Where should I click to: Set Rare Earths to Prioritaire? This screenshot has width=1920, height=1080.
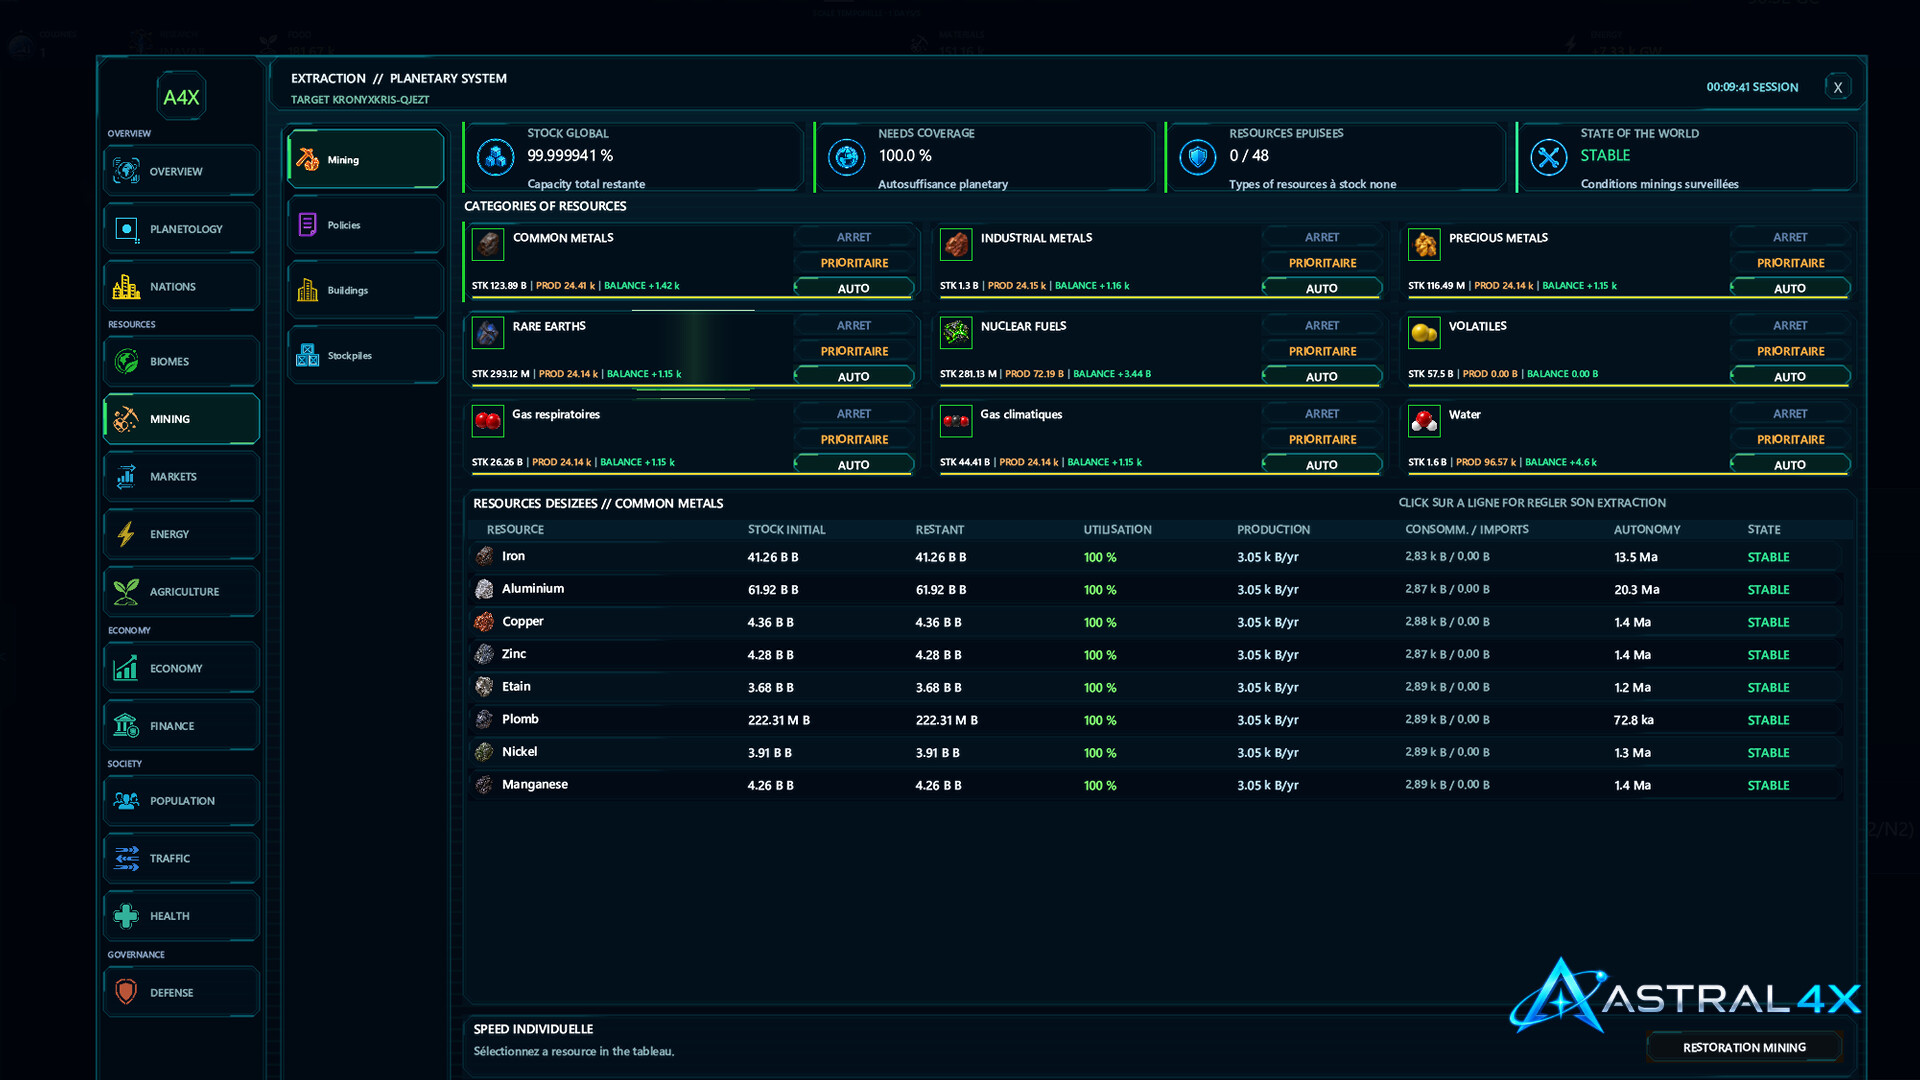[854, 351]
